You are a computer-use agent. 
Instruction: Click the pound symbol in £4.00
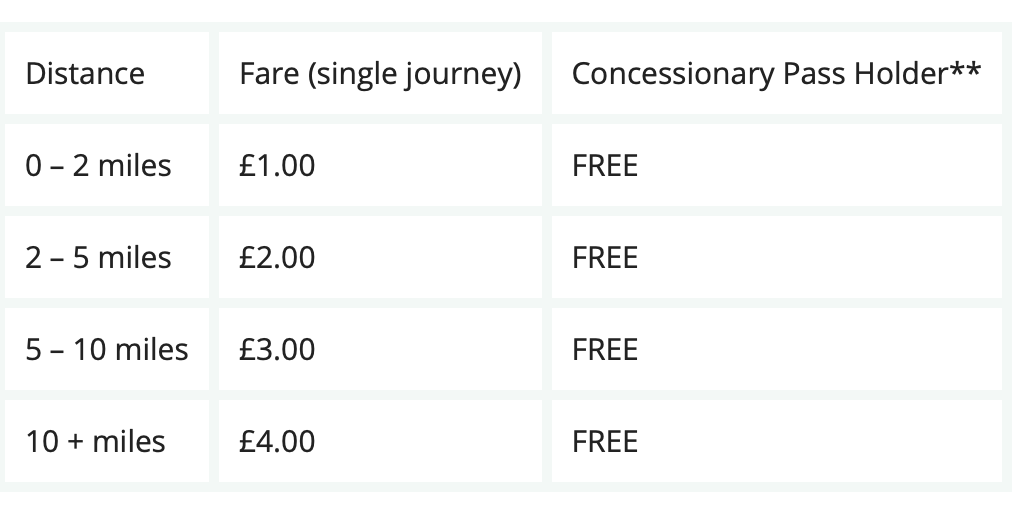pyautogui.click(x=246, y=441)
